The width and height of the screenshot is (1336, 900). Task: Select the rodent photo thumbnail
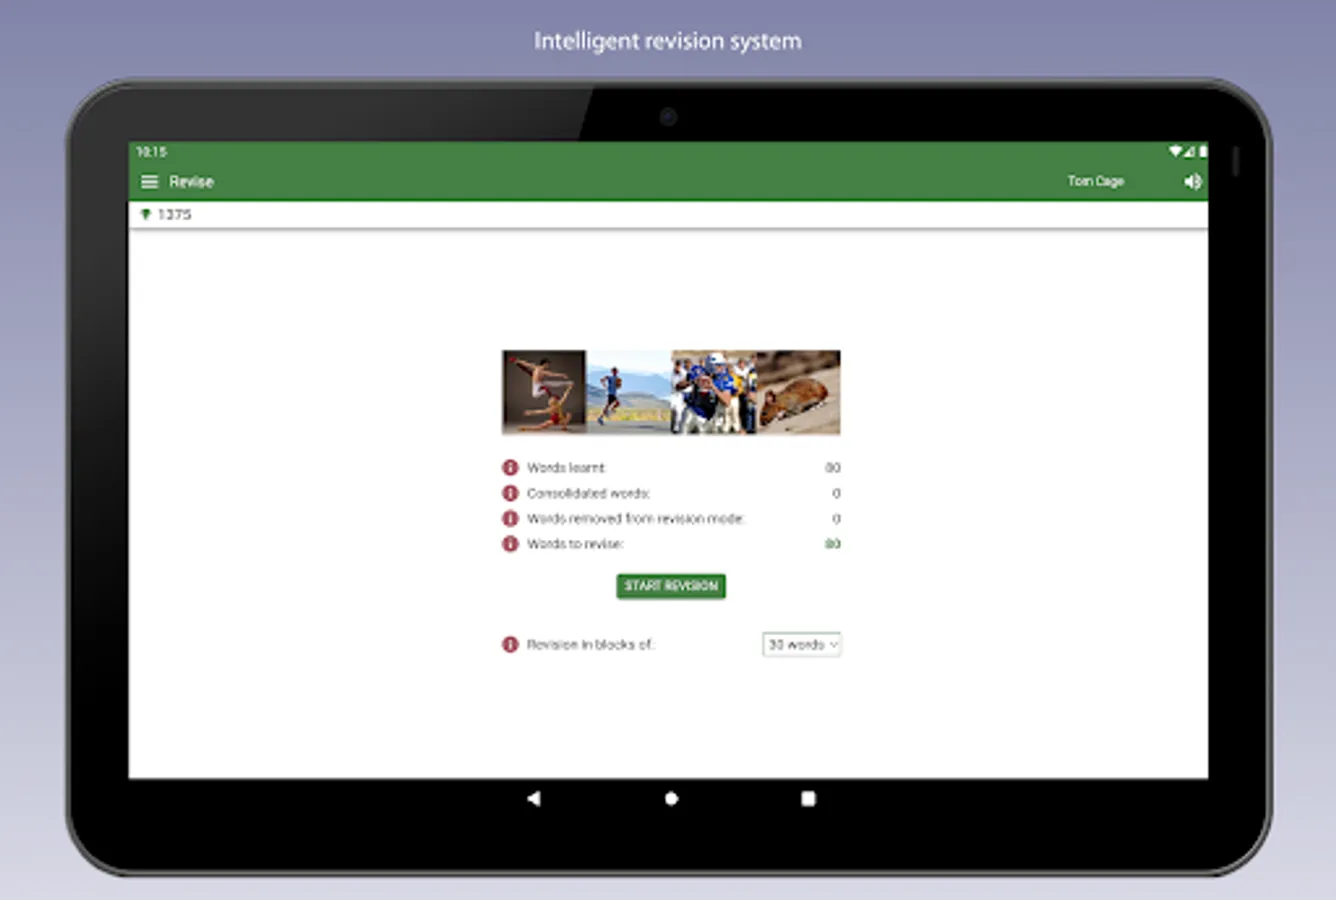798,392
